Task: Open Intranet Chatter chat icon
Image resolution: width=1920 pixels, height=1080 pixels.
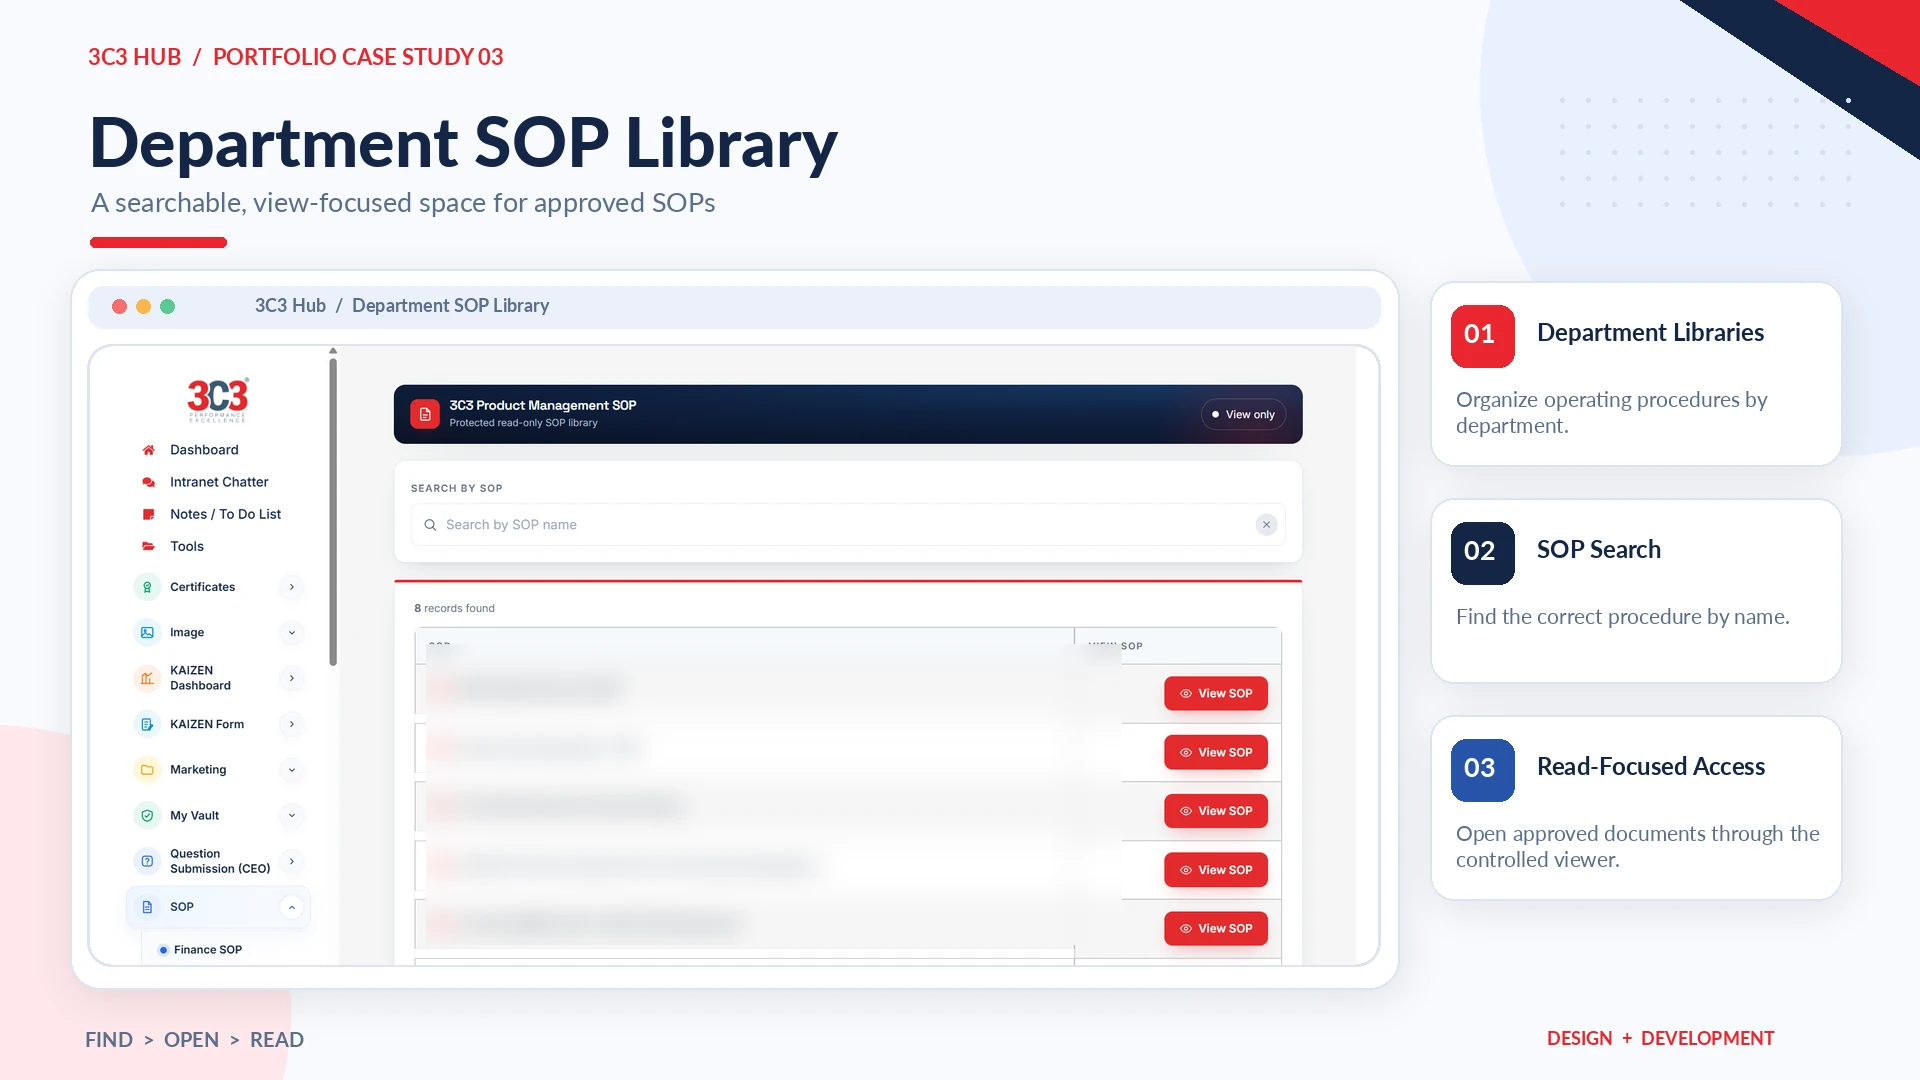Action: coord(148,482)
